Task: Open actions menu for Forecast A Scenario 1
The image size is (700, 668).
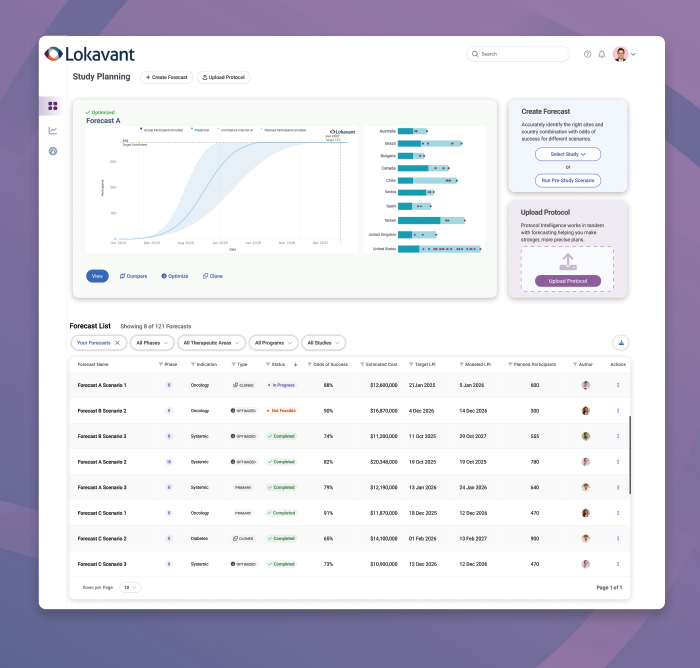Action: (618, 385)
